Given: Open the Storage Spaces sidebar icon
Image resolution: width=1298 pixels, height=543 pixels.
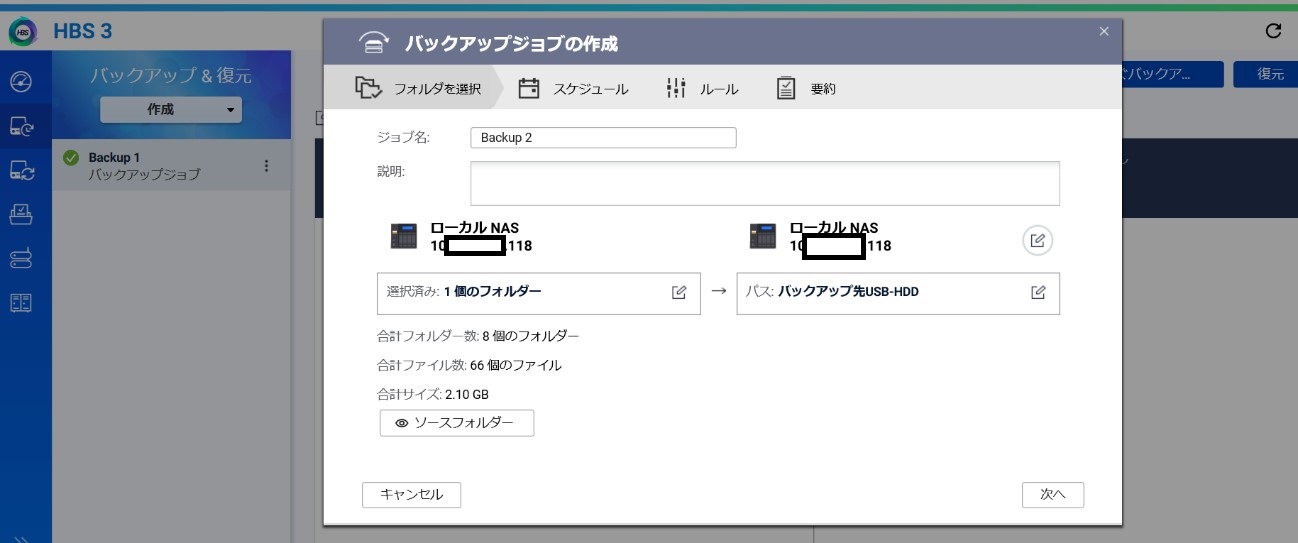Looking at the screenshot, I should coord(21,259).
